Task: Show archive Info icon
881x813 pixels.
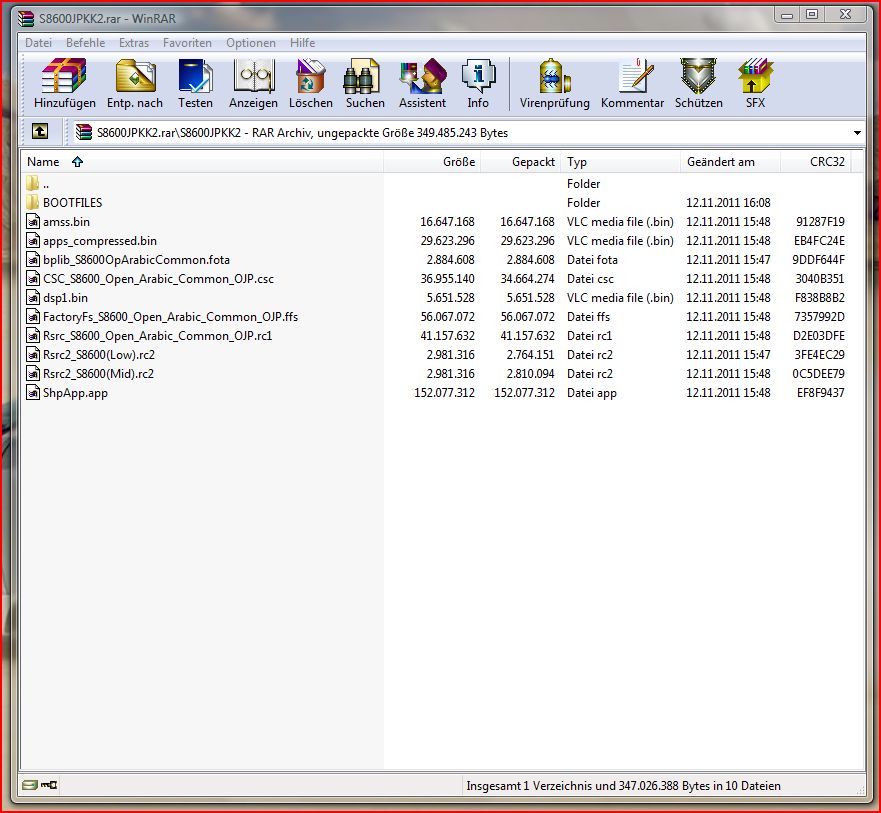Action: [x=478, y=76]
